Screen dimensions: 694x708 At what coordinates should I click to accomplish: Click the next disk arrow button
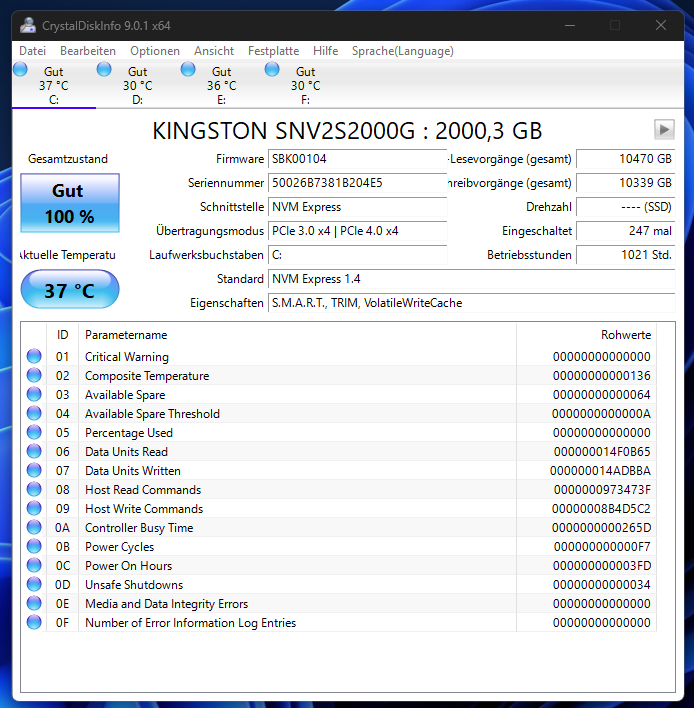664,130
